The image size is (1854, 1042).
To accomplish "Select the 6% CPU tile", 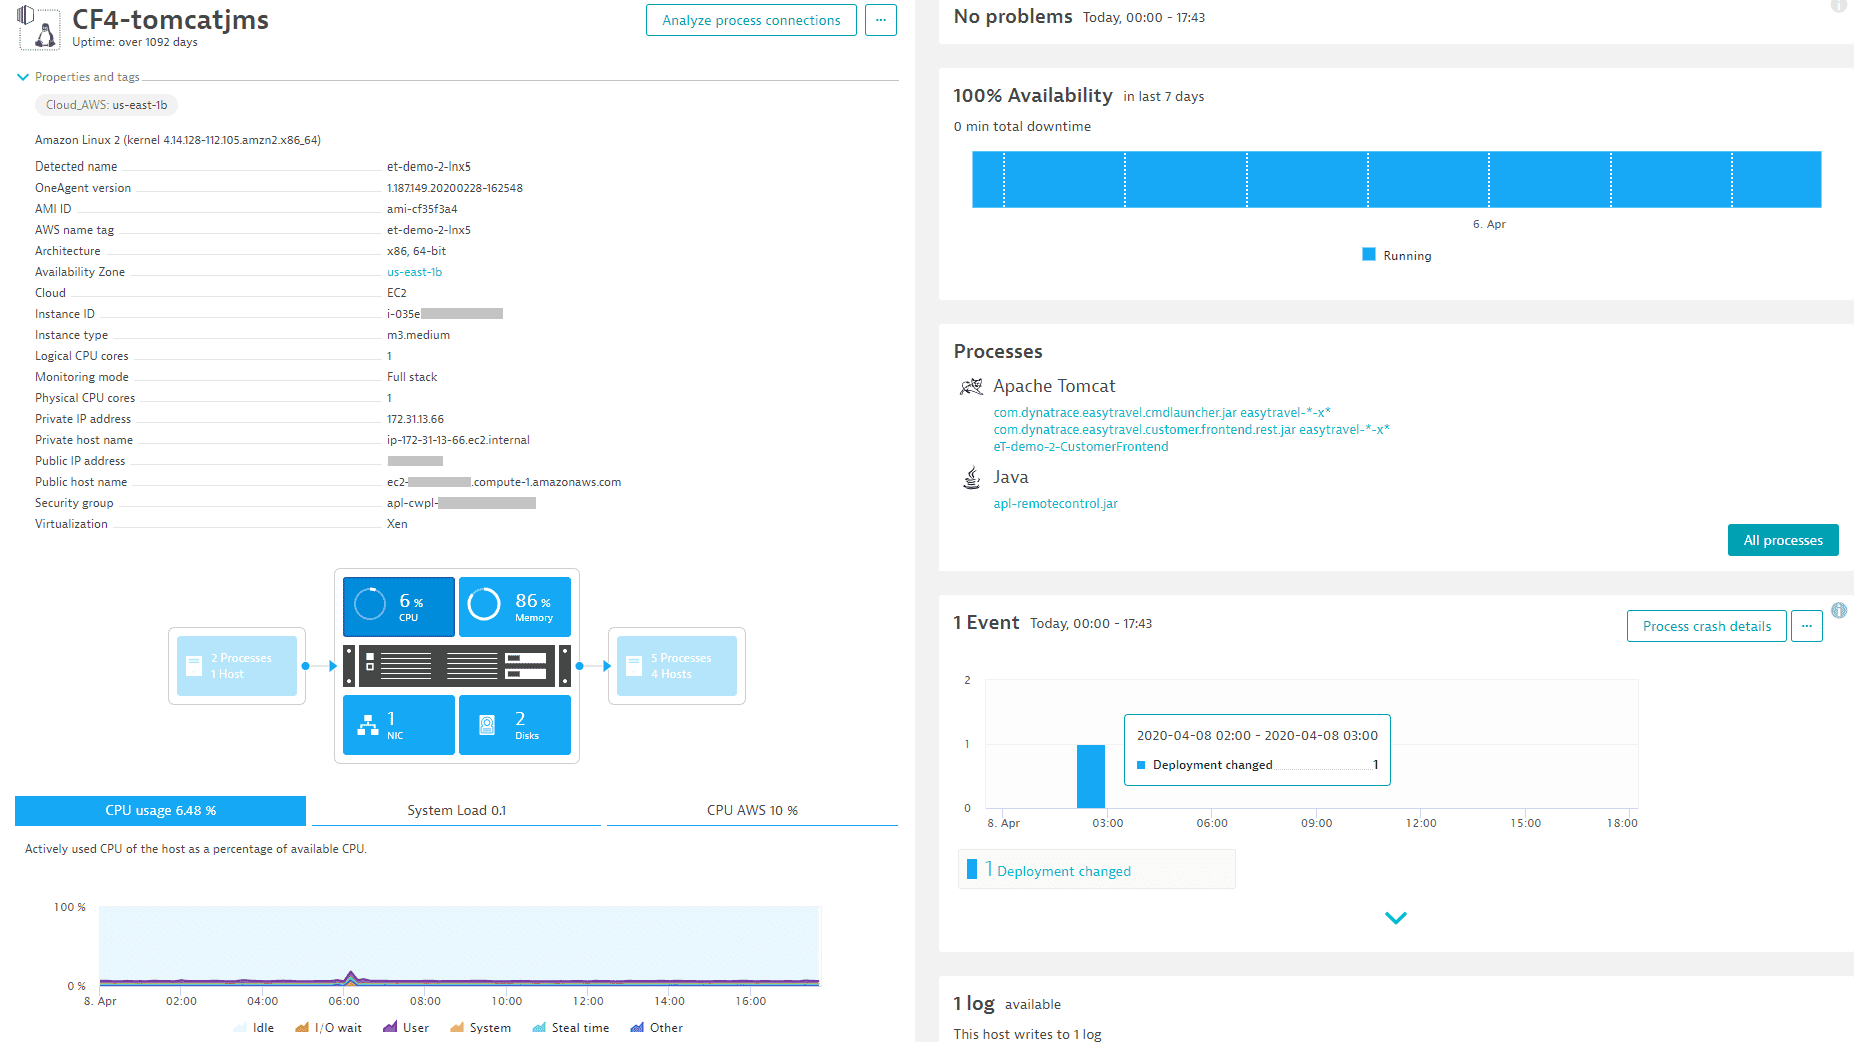I will pyautogui.click(x=399, y=606).
